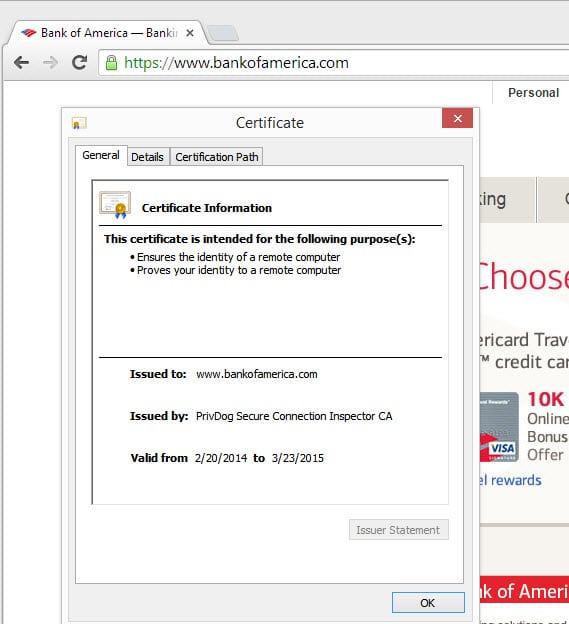The height and width of the screenshot is (624, 569).
Task: Click the Issuer Statement button
Action: [x=399, y=530]
